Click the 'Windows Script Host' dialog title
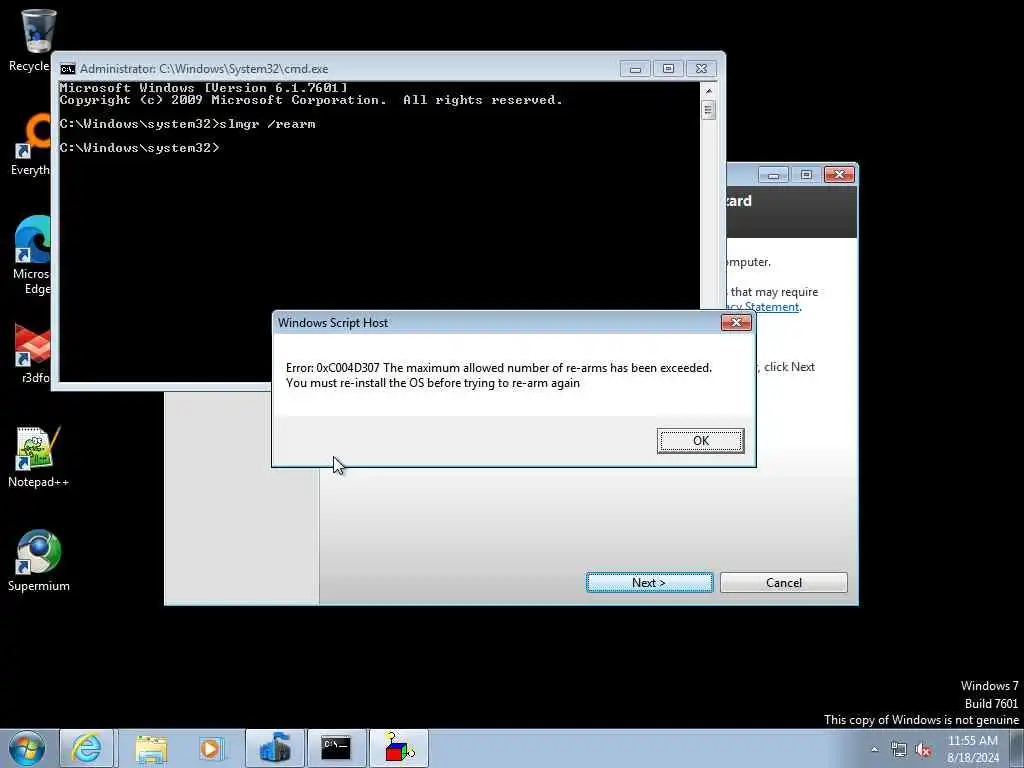 333,323
